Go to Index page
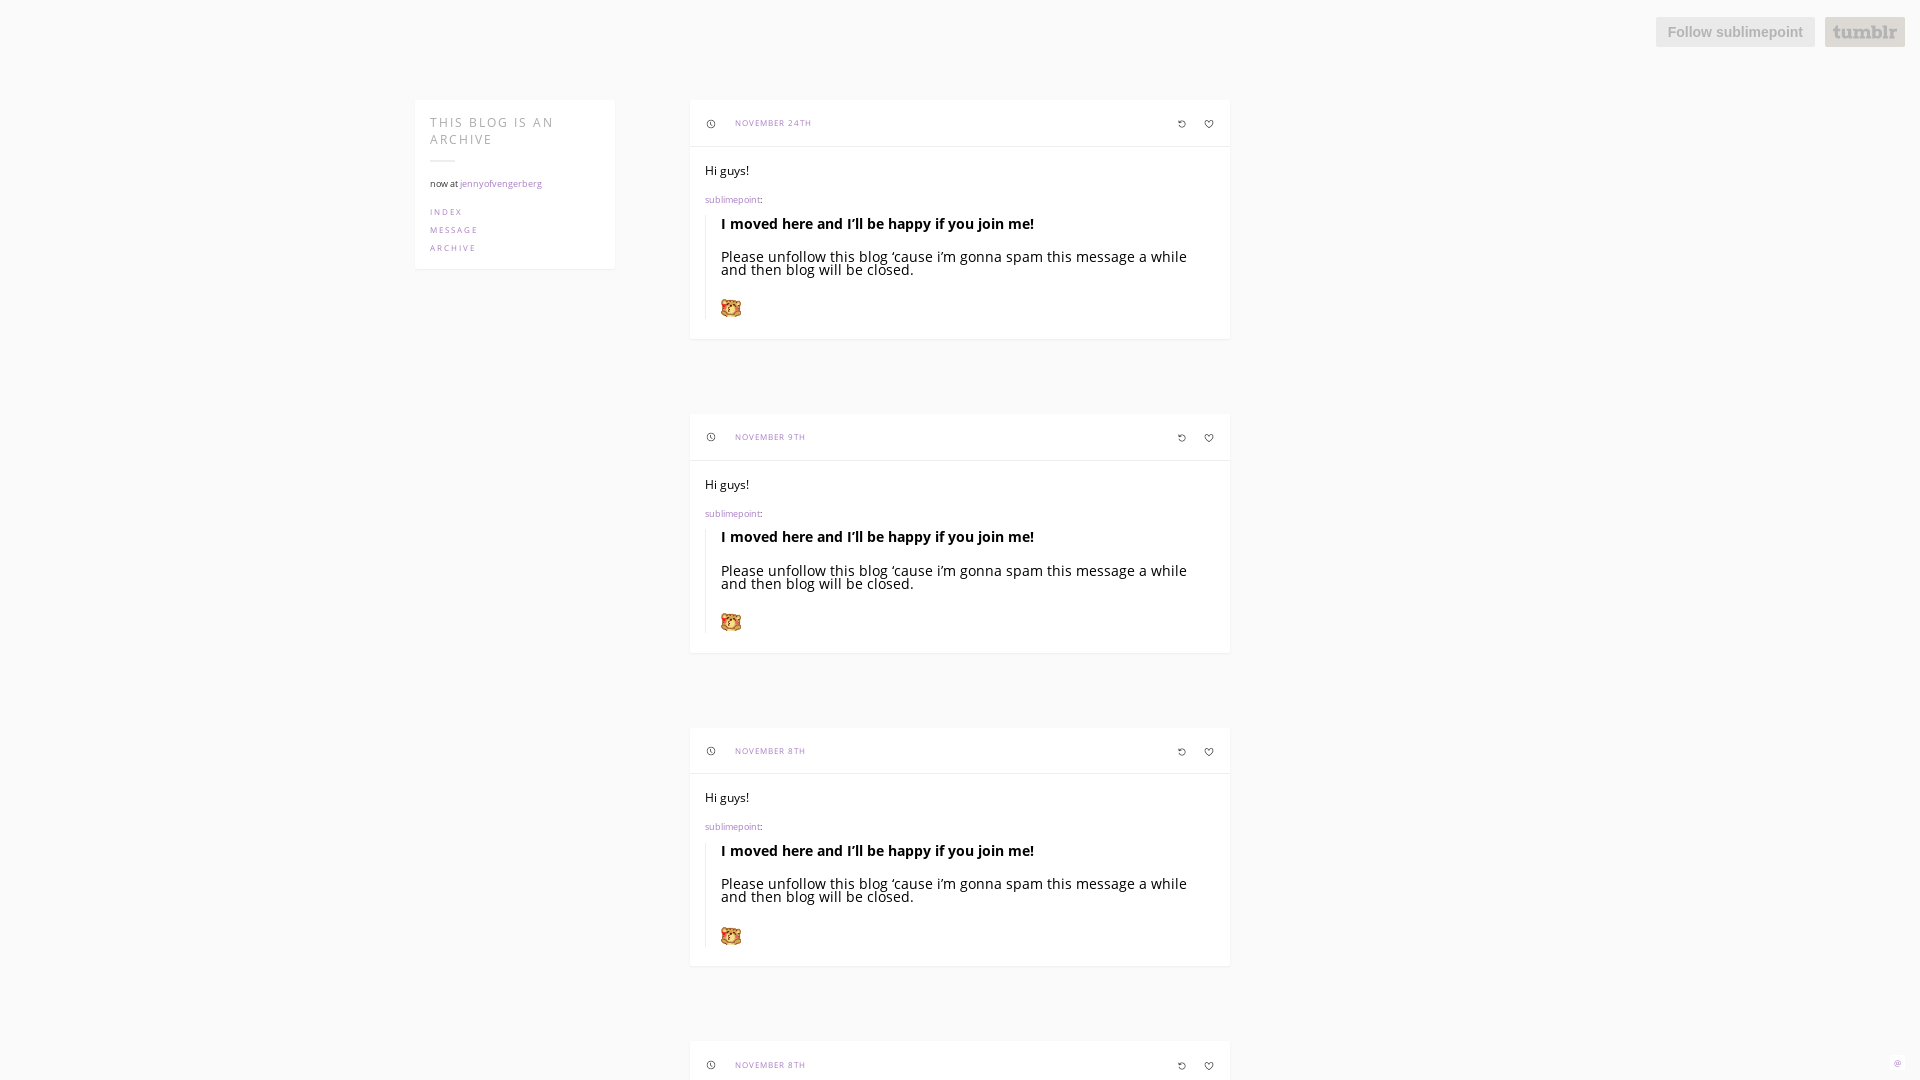This screenshot has width=1920, height=1080. 446,212
